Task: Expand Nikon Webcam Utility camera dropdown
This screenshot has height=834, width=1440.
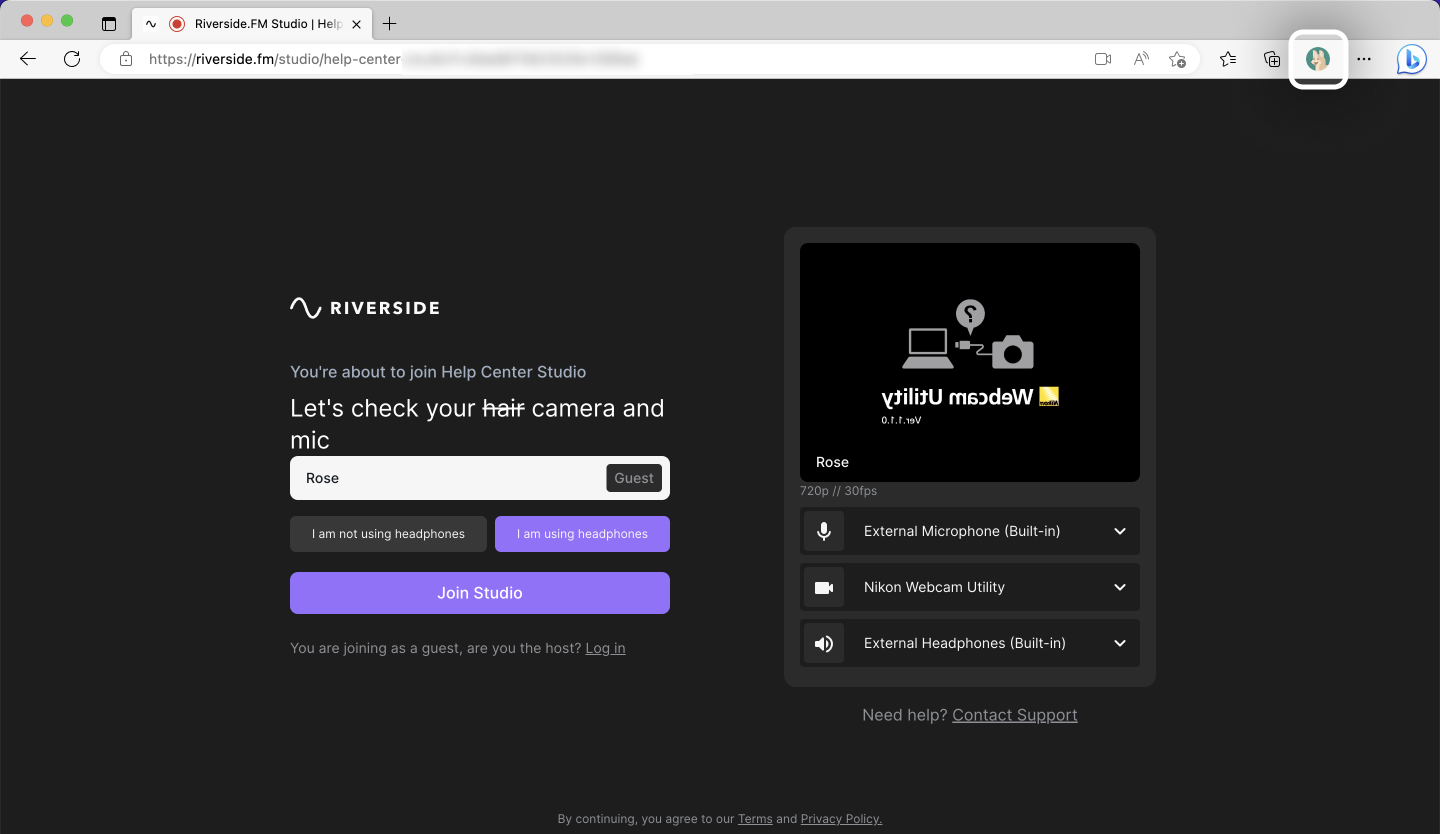Action: coord(970,587)
